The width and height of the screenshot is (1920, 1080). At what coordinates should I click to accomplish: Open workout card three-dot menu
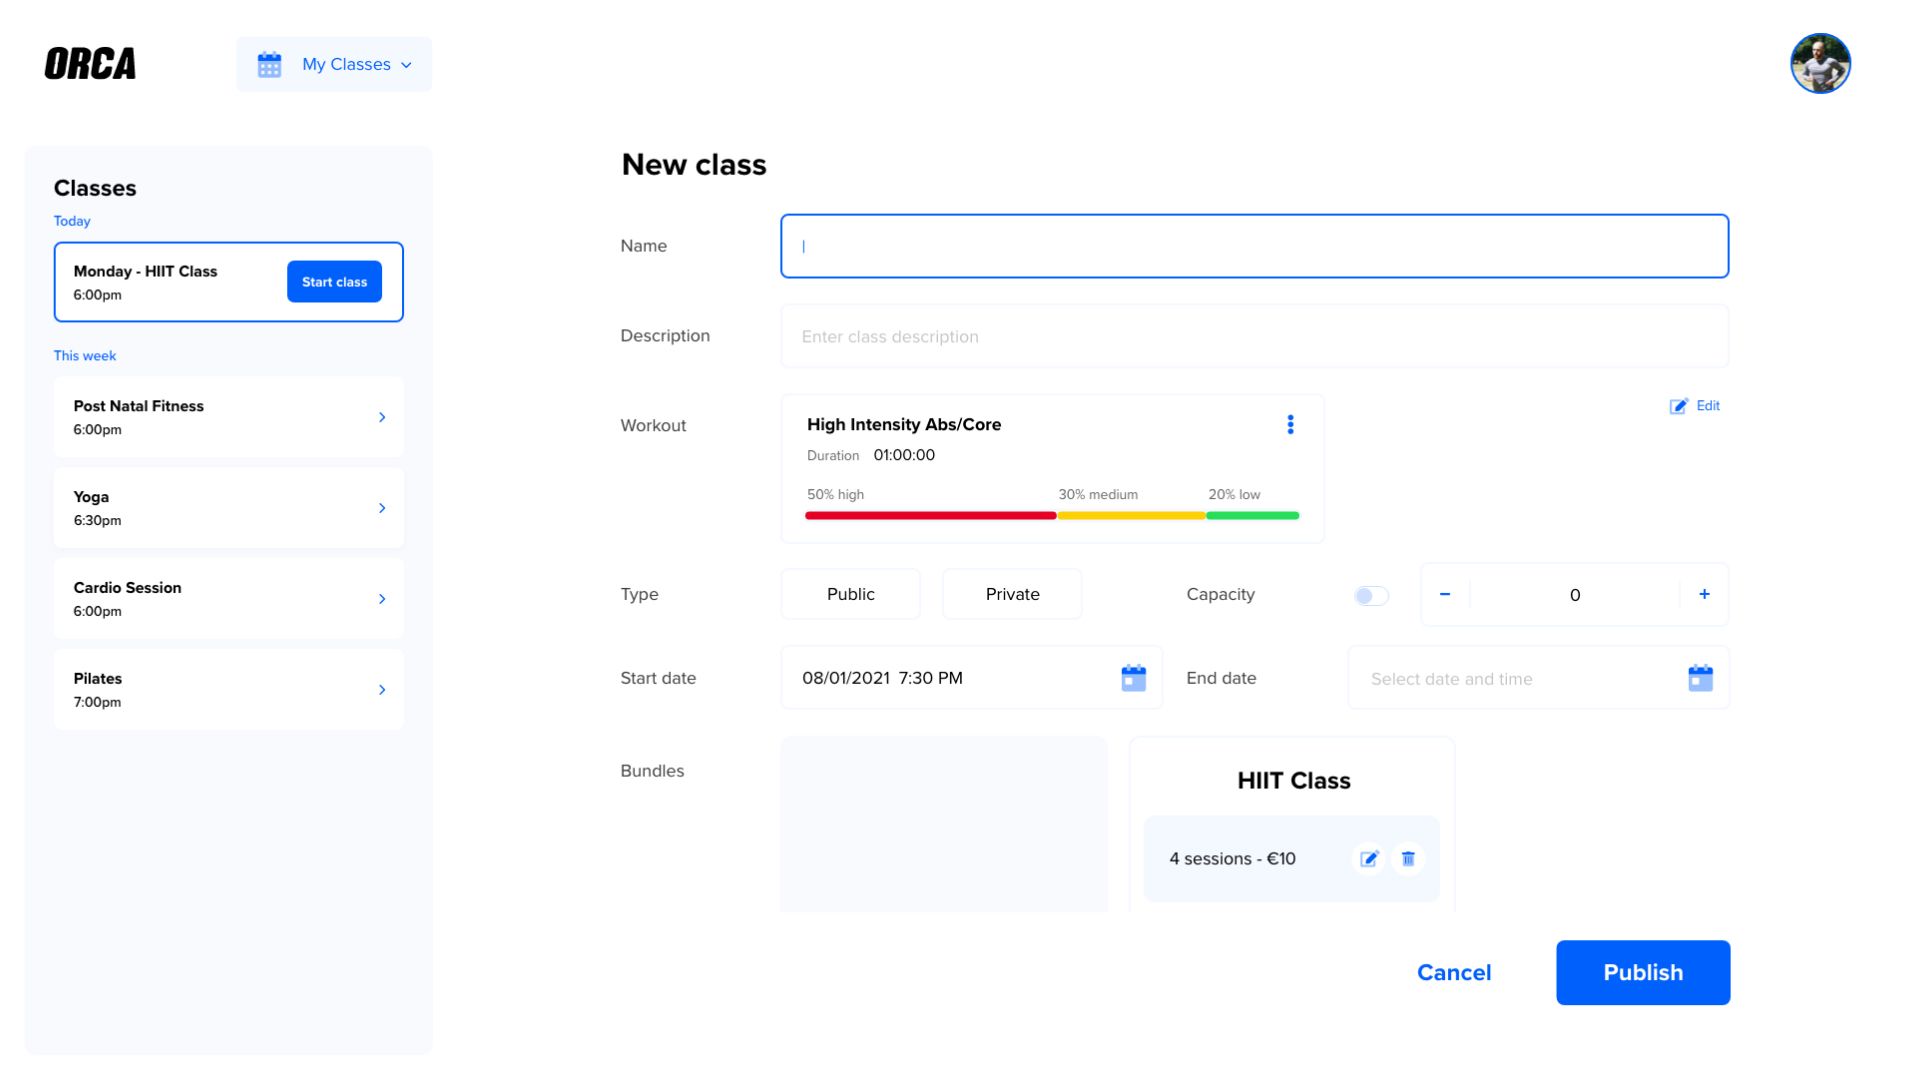click(1290, 425)
